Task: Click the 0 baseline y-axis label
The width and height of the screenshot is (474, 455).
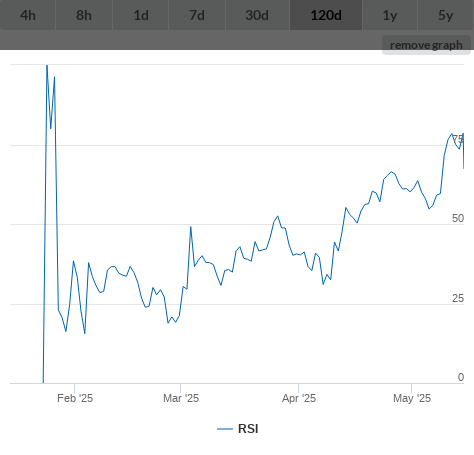Action: [x=461, y=377]
